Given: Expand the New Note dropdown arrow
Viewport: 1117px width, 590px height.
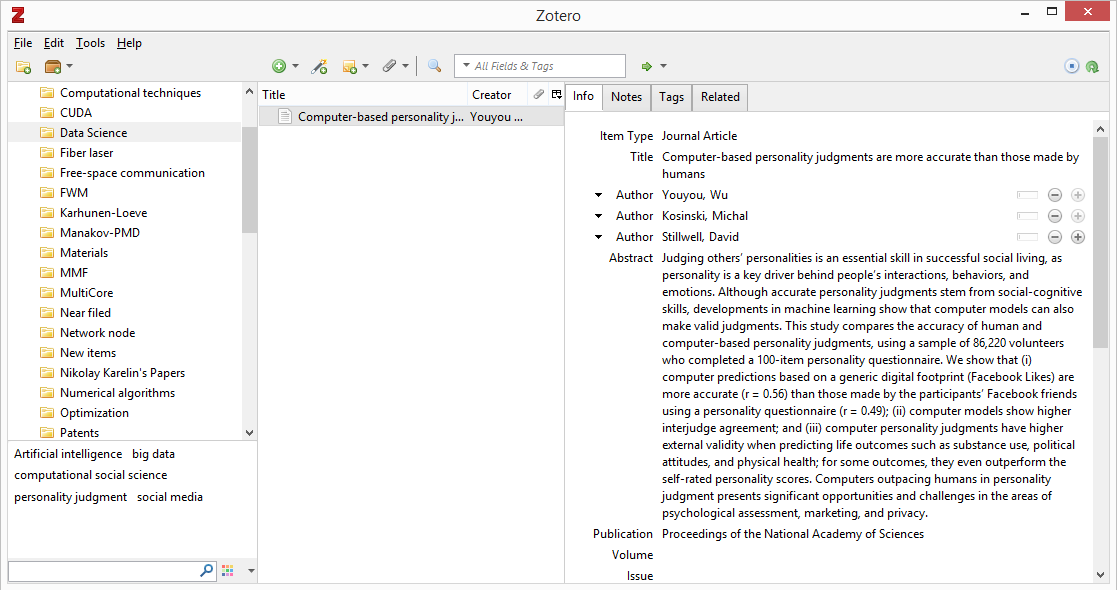Looking at the screenshot, I should (365, 66).
